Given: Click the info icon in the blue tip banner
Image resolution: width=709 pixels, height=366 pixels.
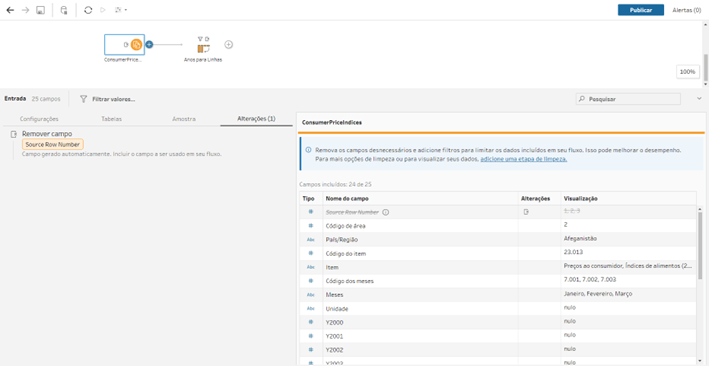Looking at the screenshot, I should (308, 150).
